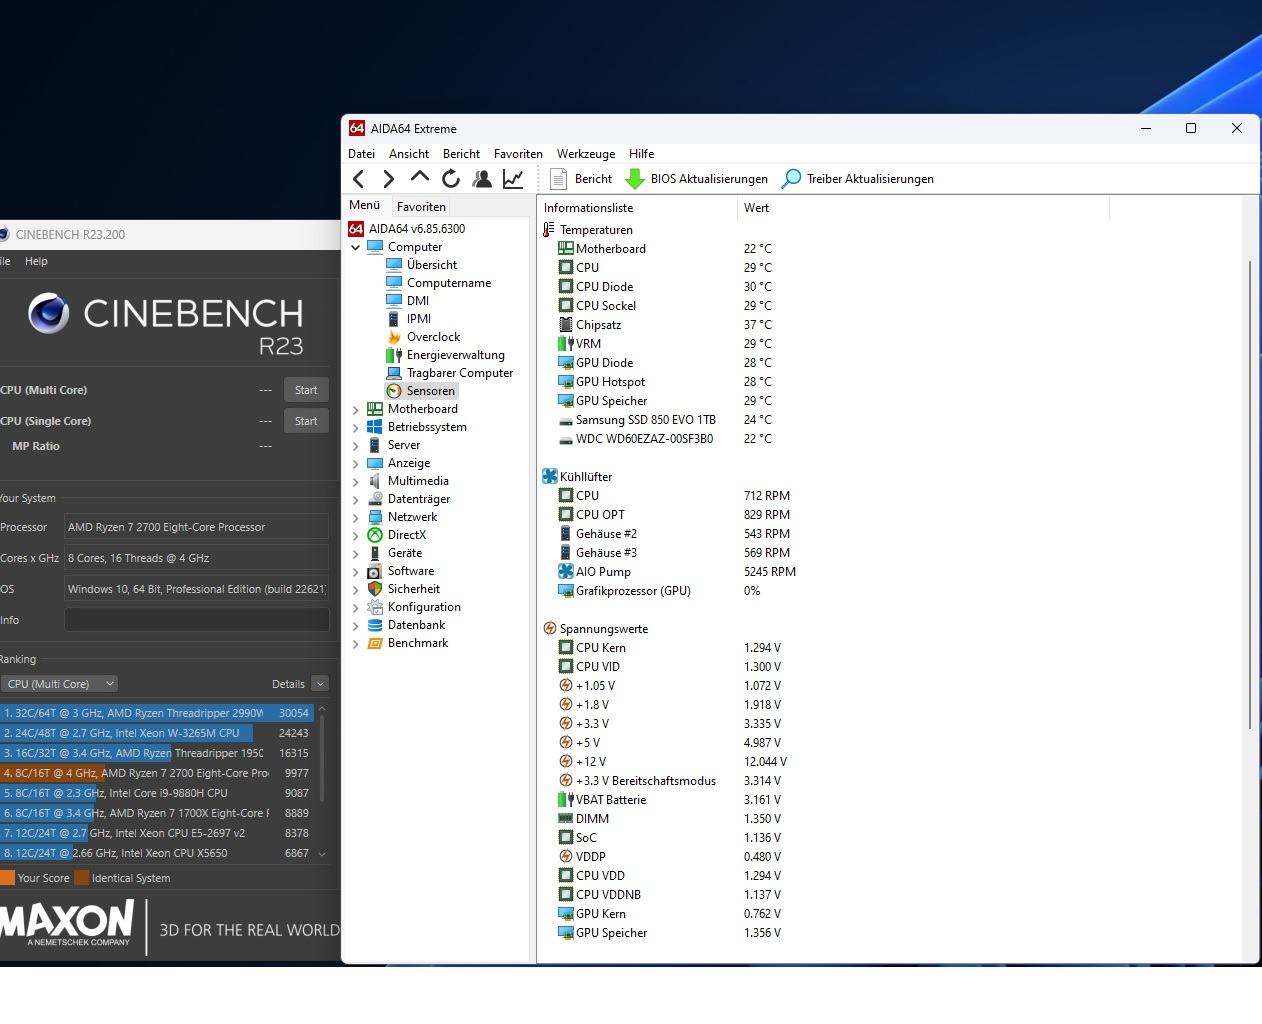
Task: Expand the Server tree node
Action: click(x=355, y=445)
